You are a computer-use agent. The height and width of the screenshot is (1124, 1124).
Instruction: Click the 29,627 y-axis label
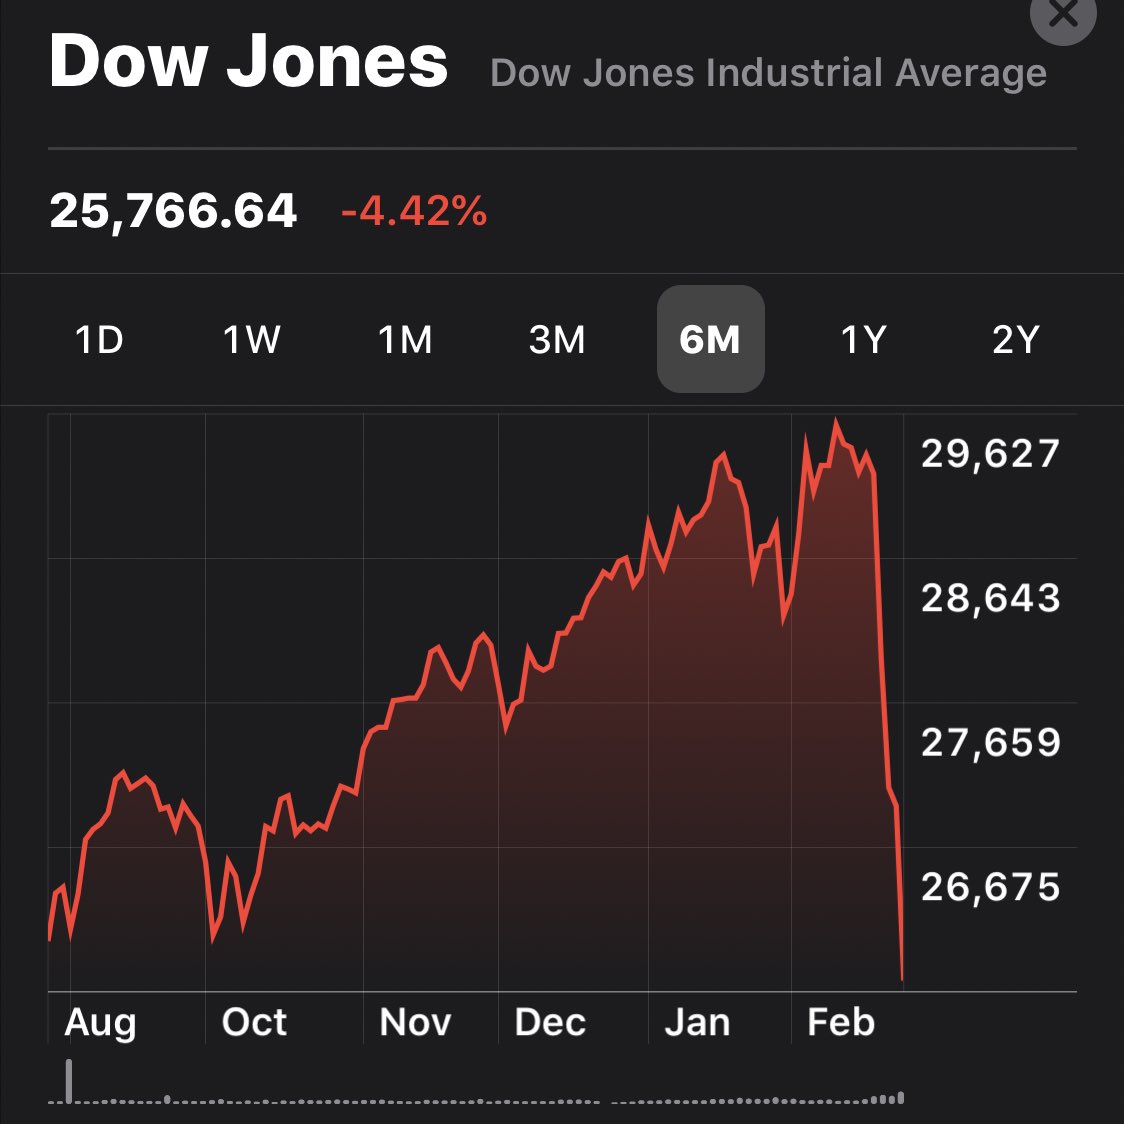[x=990, y=454]
